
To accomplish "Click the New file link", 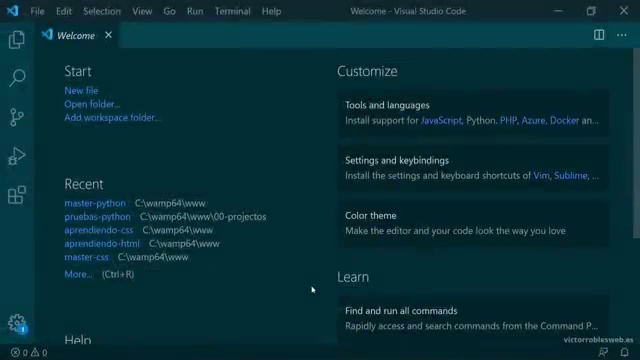I will [81, 91].
